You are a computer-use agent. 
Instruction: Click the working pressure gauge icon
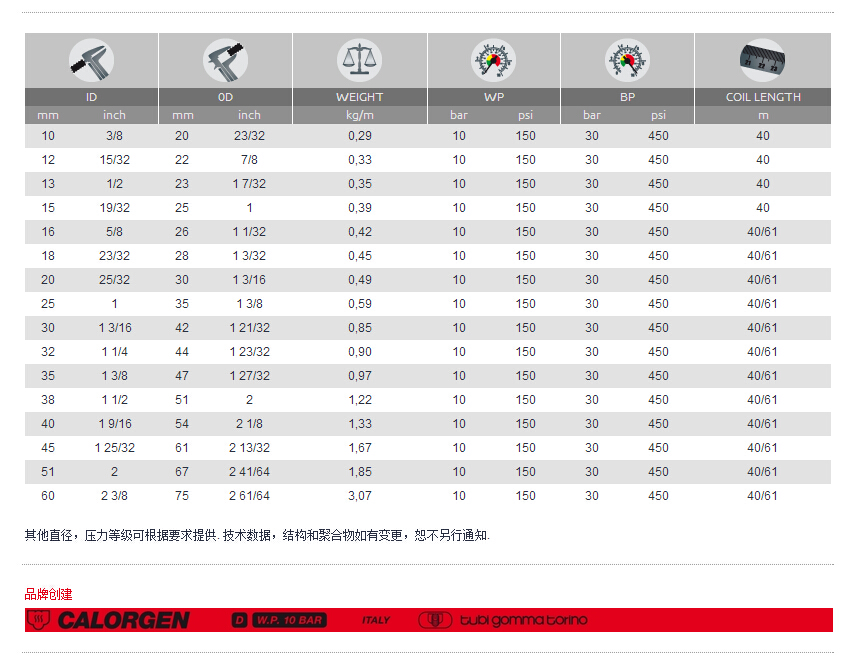tap(493, 61)
